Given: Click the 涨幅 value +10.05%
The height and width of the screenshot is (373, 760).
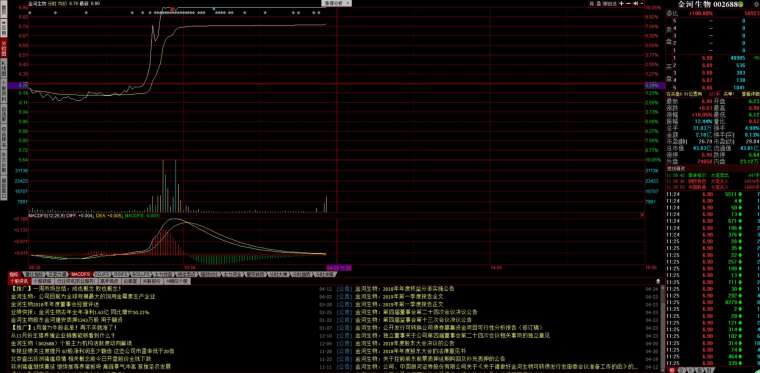Looking at the screenshot, I should (703, 115).
